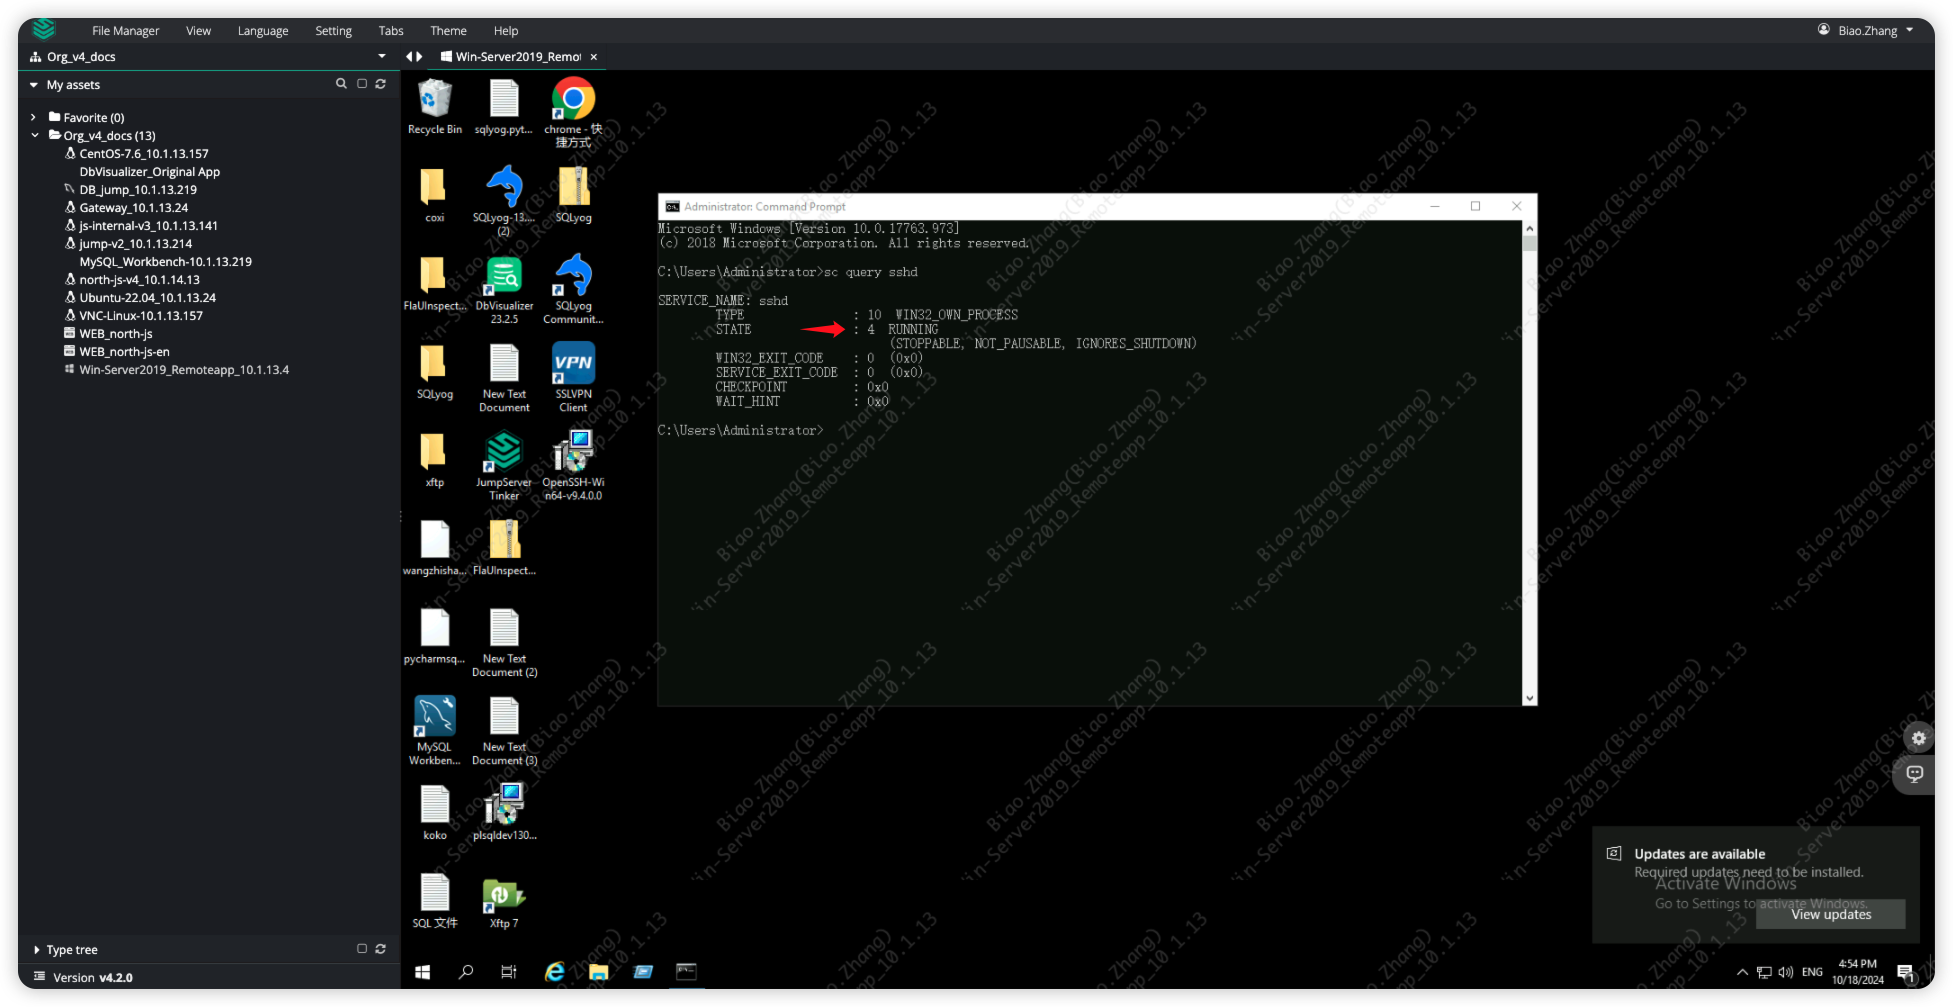The height and width of the screenshot is (1007, 1953).
Task: Select the plsqldev130 installer icon
Action: click(x=504, y=812)
